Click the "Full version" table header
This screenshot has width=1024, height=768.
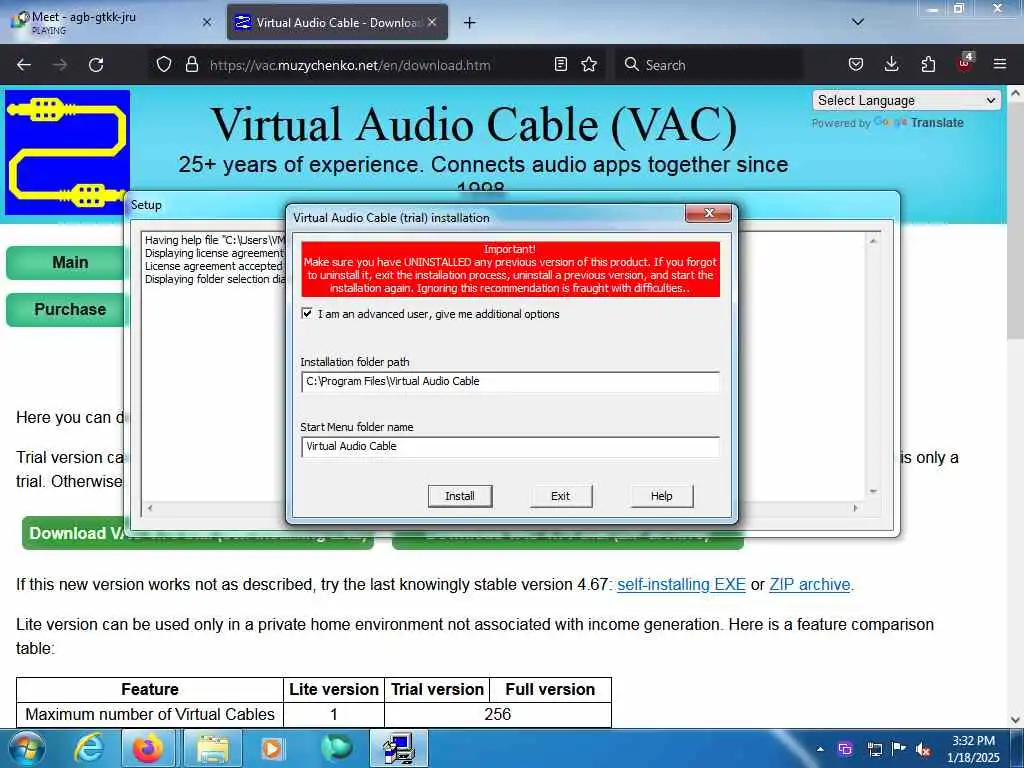click(550, 690)
